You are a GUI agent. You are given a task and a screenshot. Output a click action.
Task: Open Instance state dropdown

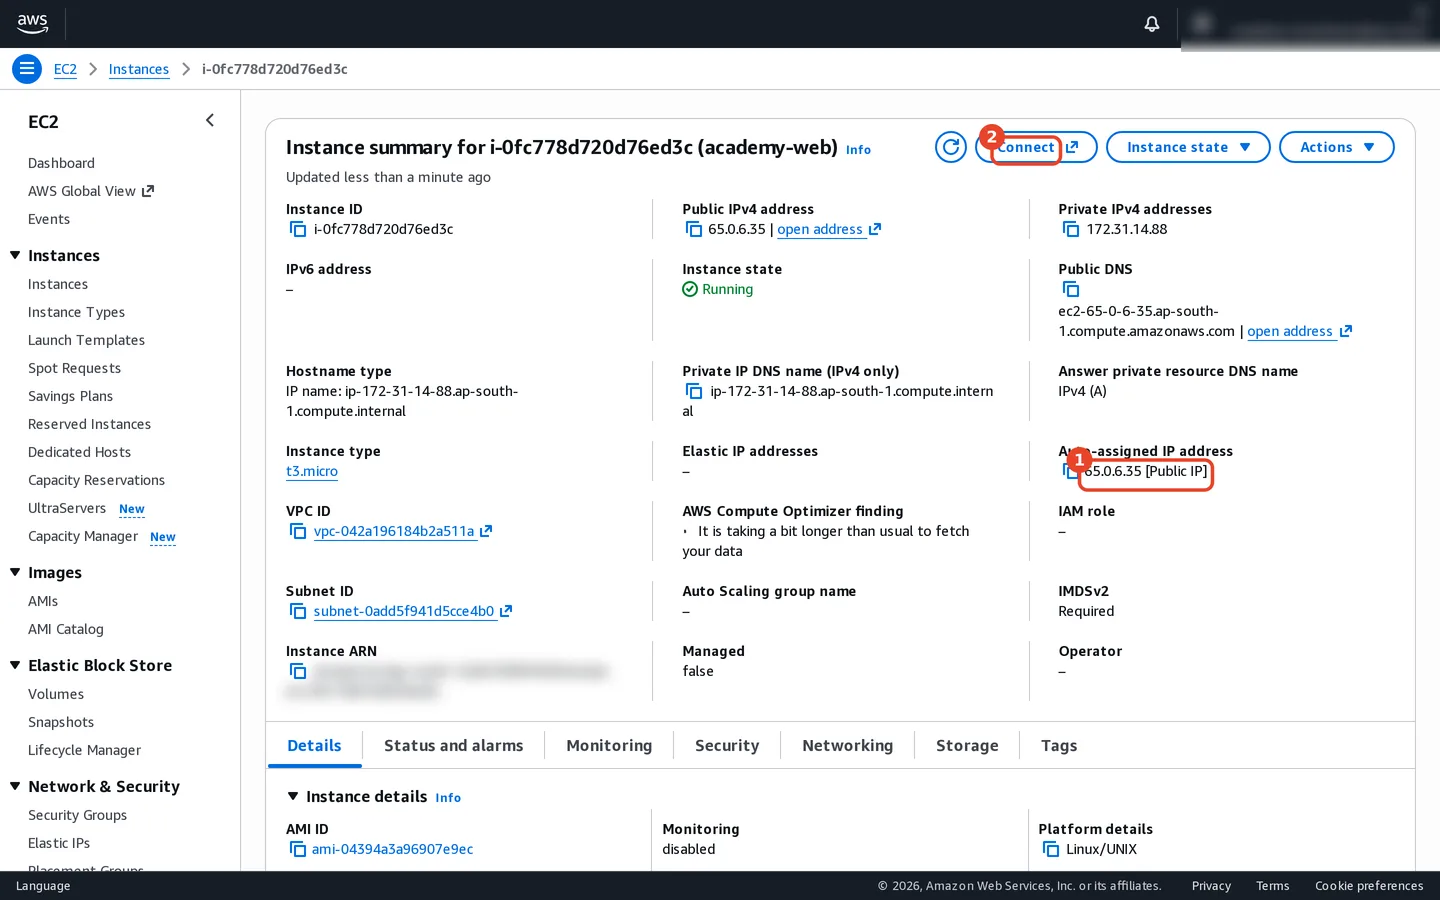click(x=1188, y=147)
